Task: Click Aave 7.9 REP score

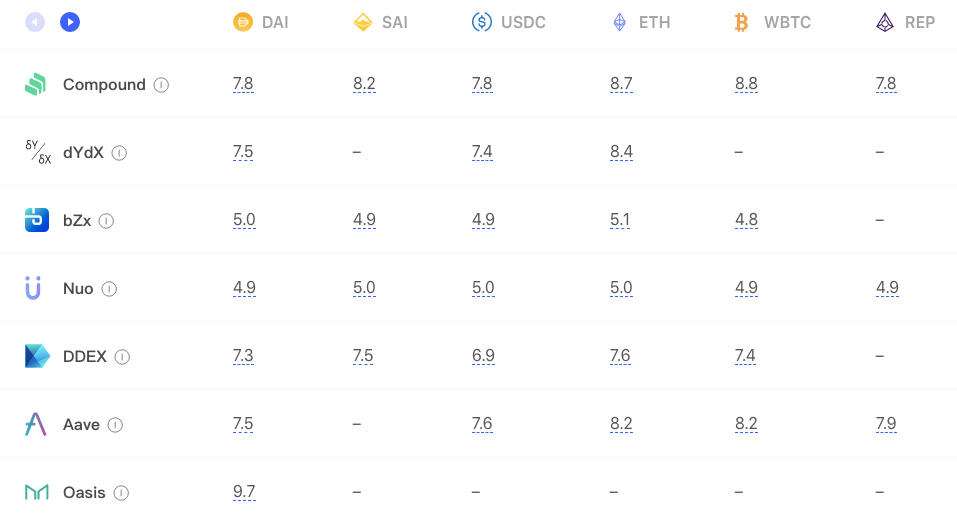Action: [886, 424]
